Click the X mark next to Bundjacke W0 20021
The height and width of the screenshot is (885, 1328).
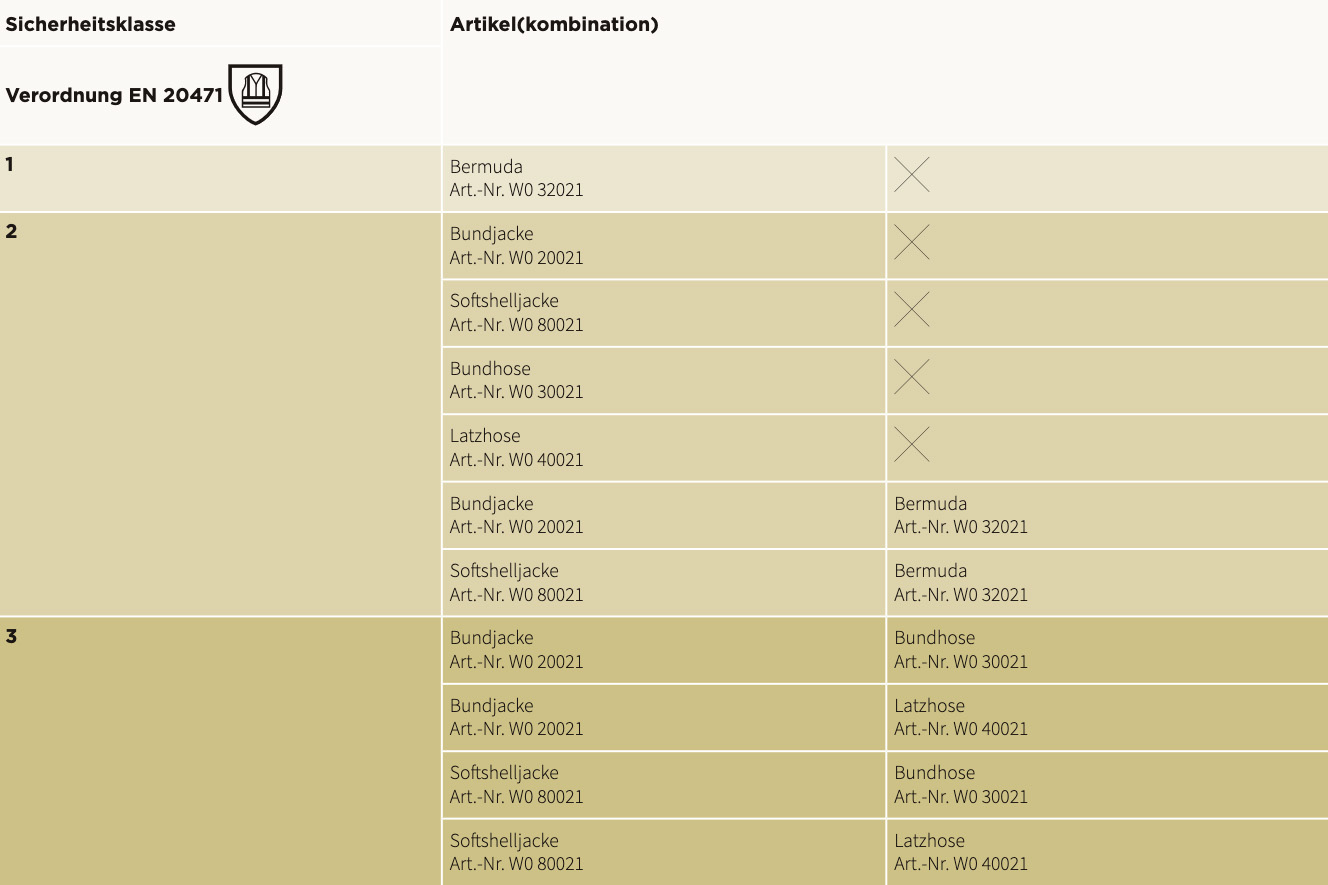click(x=911, y=242)
